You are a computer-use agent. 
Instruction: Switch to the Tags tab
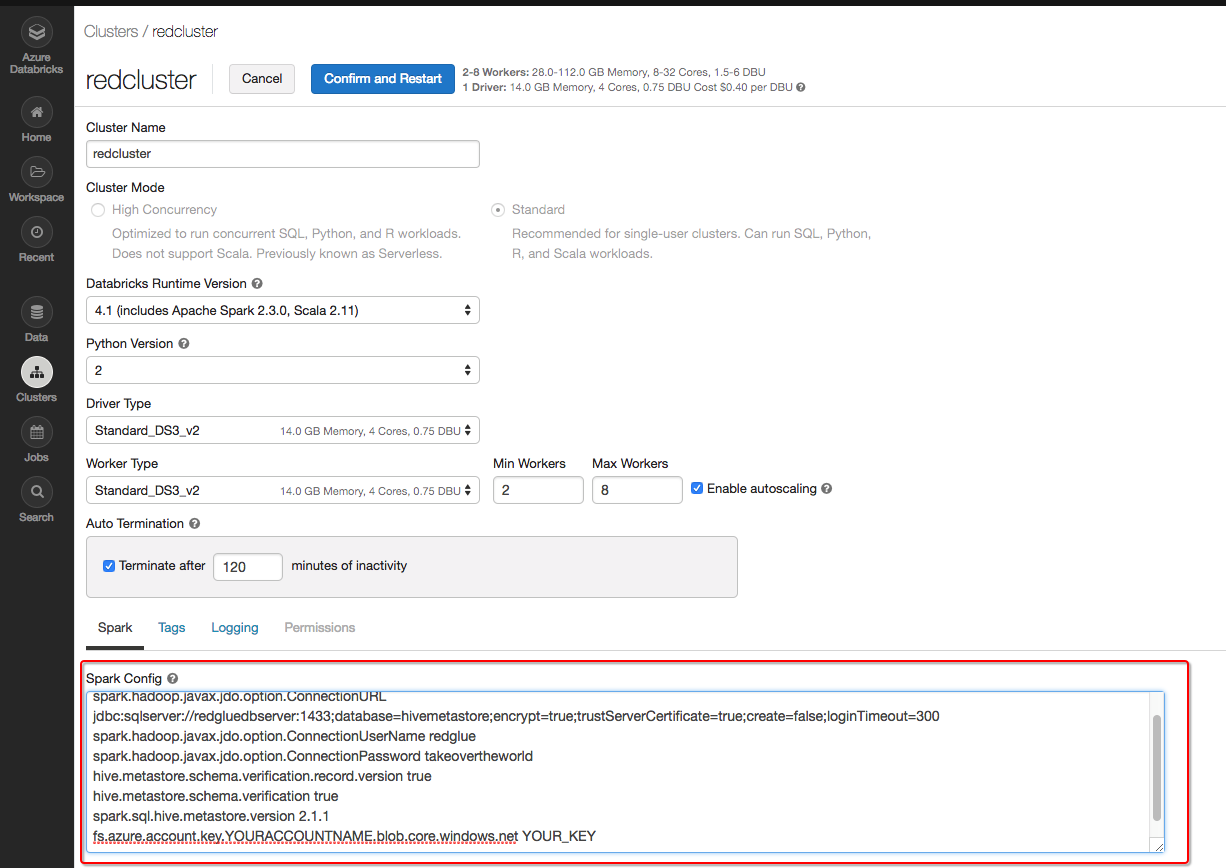[172, 628]
